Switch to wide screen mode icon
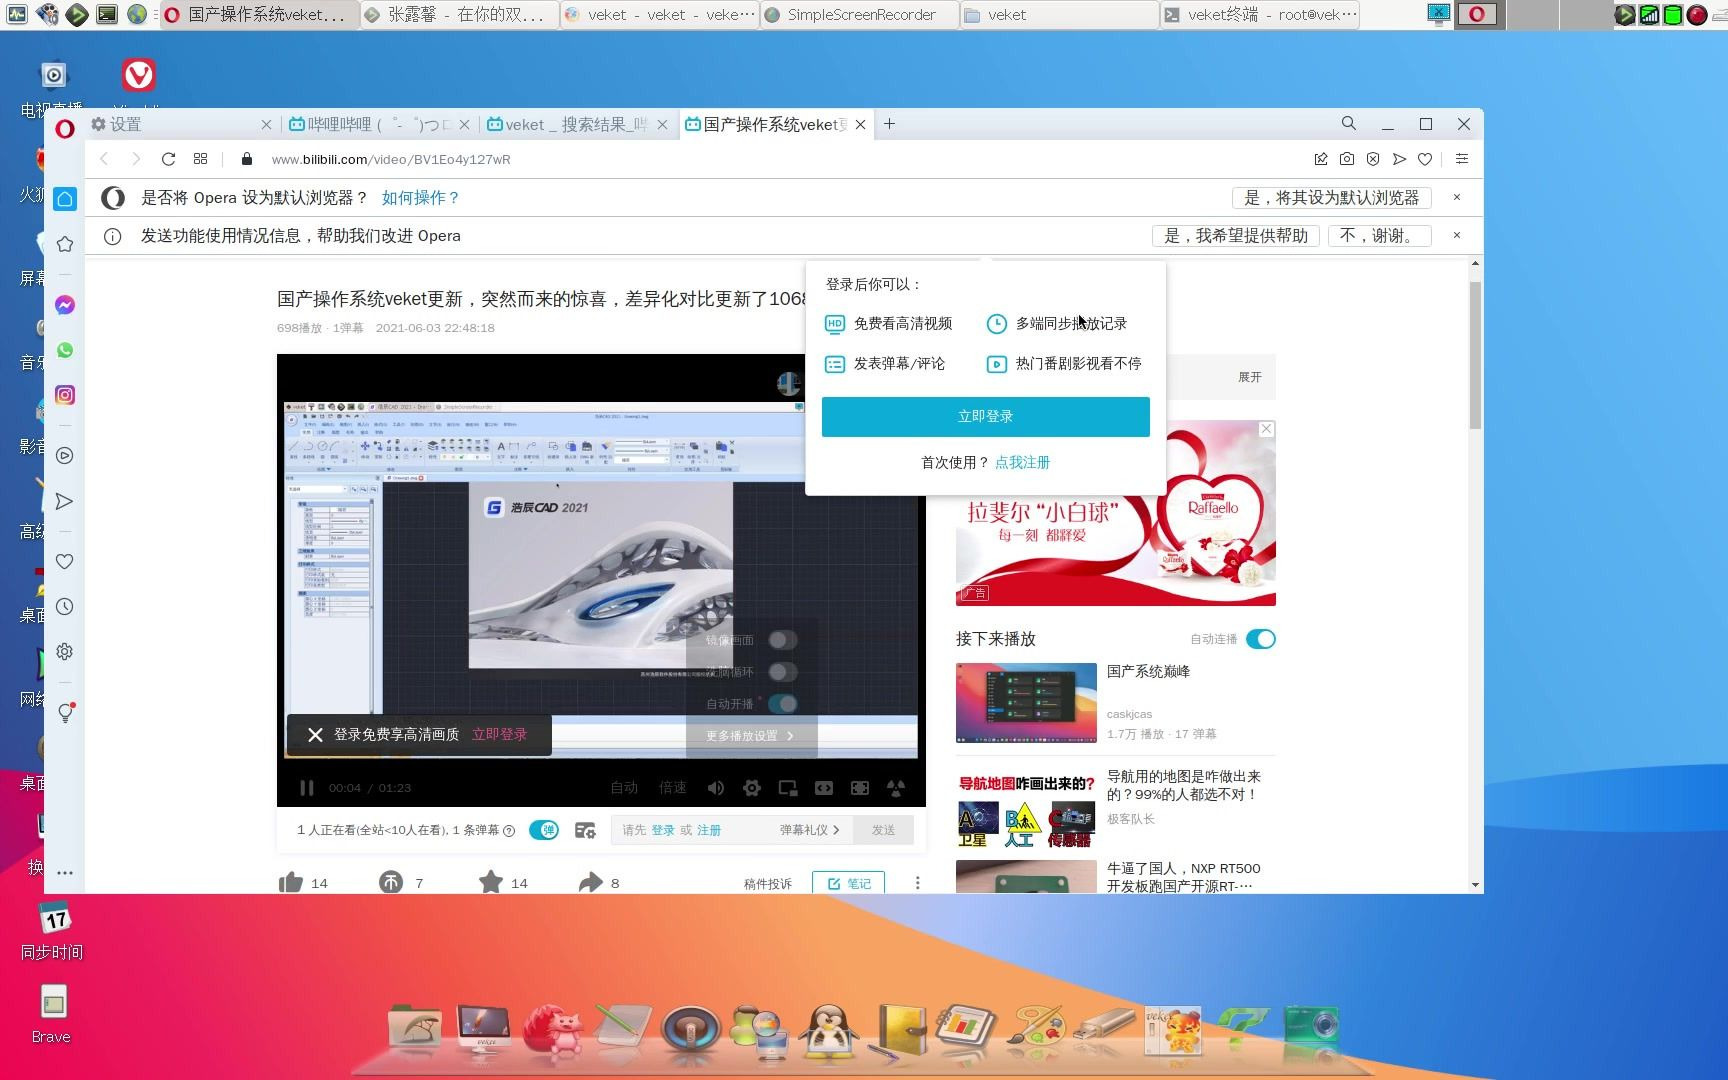The height and width of the screenshot is (1080, 1728). point(824,788)
